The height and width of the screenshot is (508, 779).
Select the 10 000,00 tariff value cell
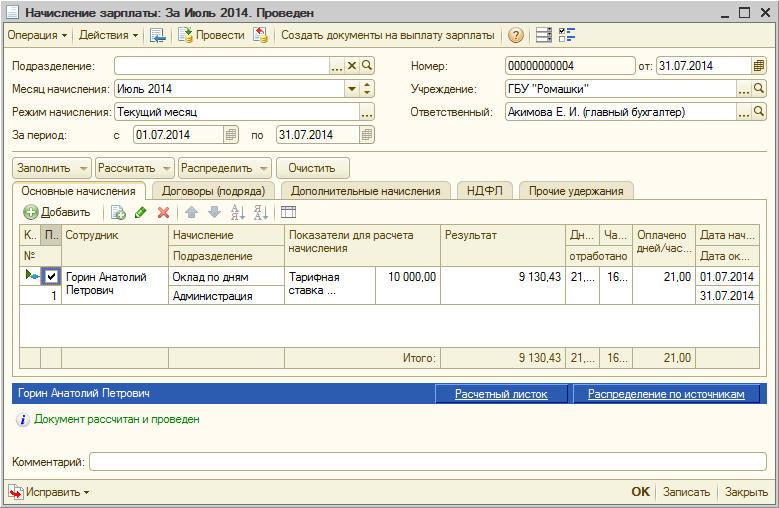[x=408, y=286]
